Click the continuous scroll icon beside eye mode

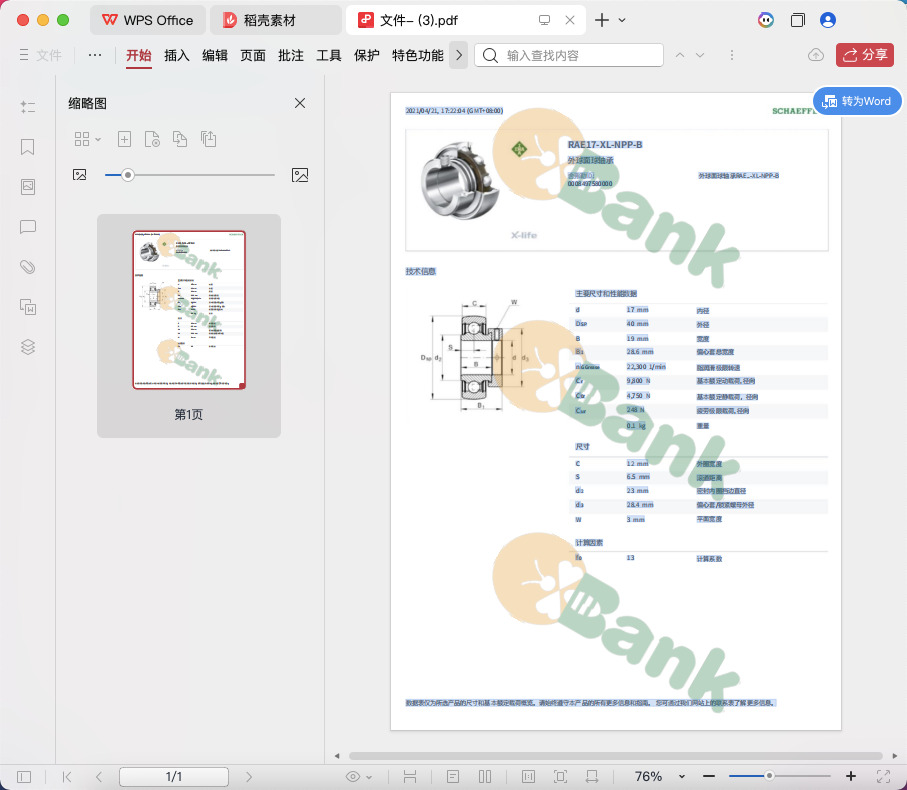click(410, 777)
